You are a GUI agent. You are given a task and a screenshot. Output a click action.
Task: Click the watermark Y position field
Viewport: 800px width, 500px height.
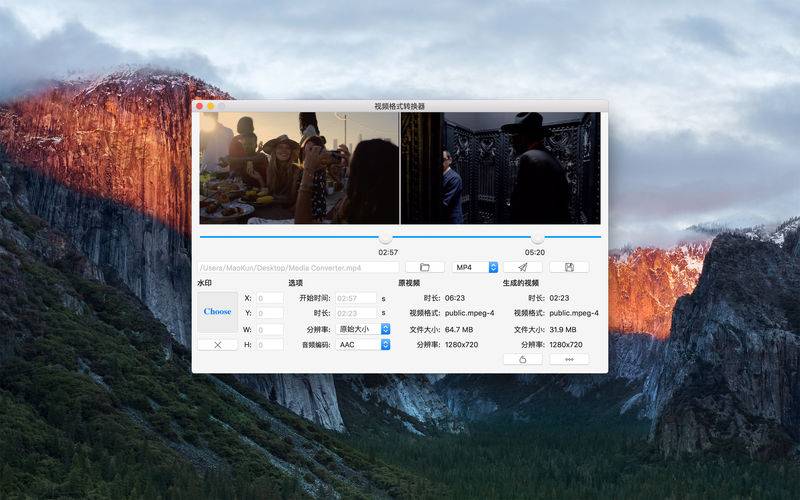click(x=270, y=313)
